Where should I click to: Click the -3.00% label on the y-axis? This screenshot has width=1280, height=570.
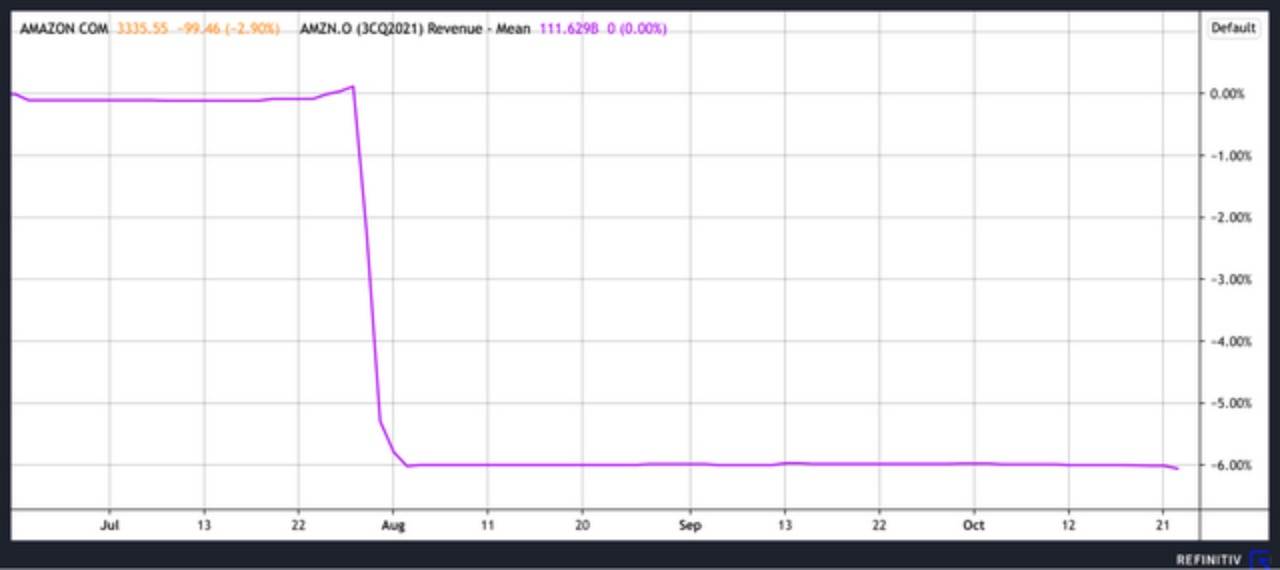[1225, 280]
